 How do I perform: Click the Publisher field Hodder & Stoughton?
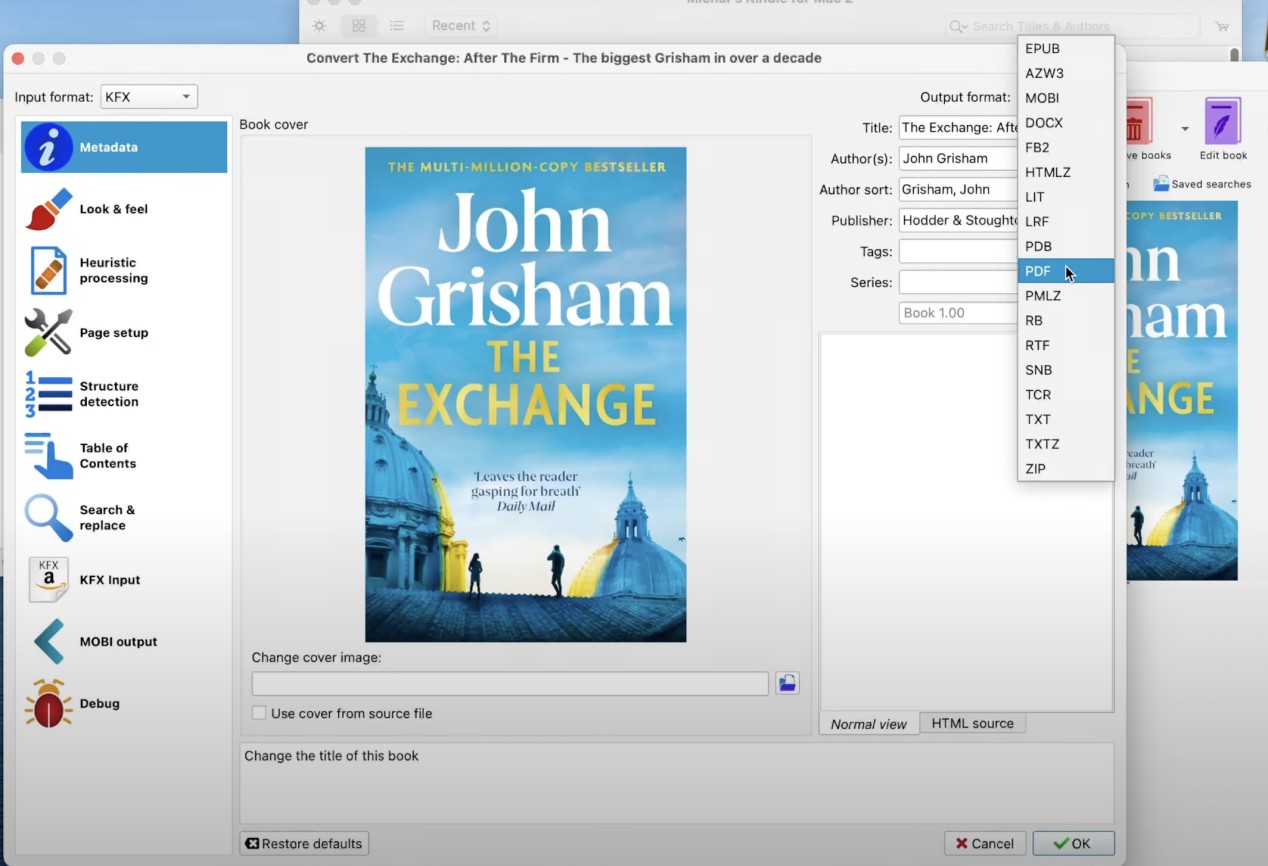(x=958, y=220)
